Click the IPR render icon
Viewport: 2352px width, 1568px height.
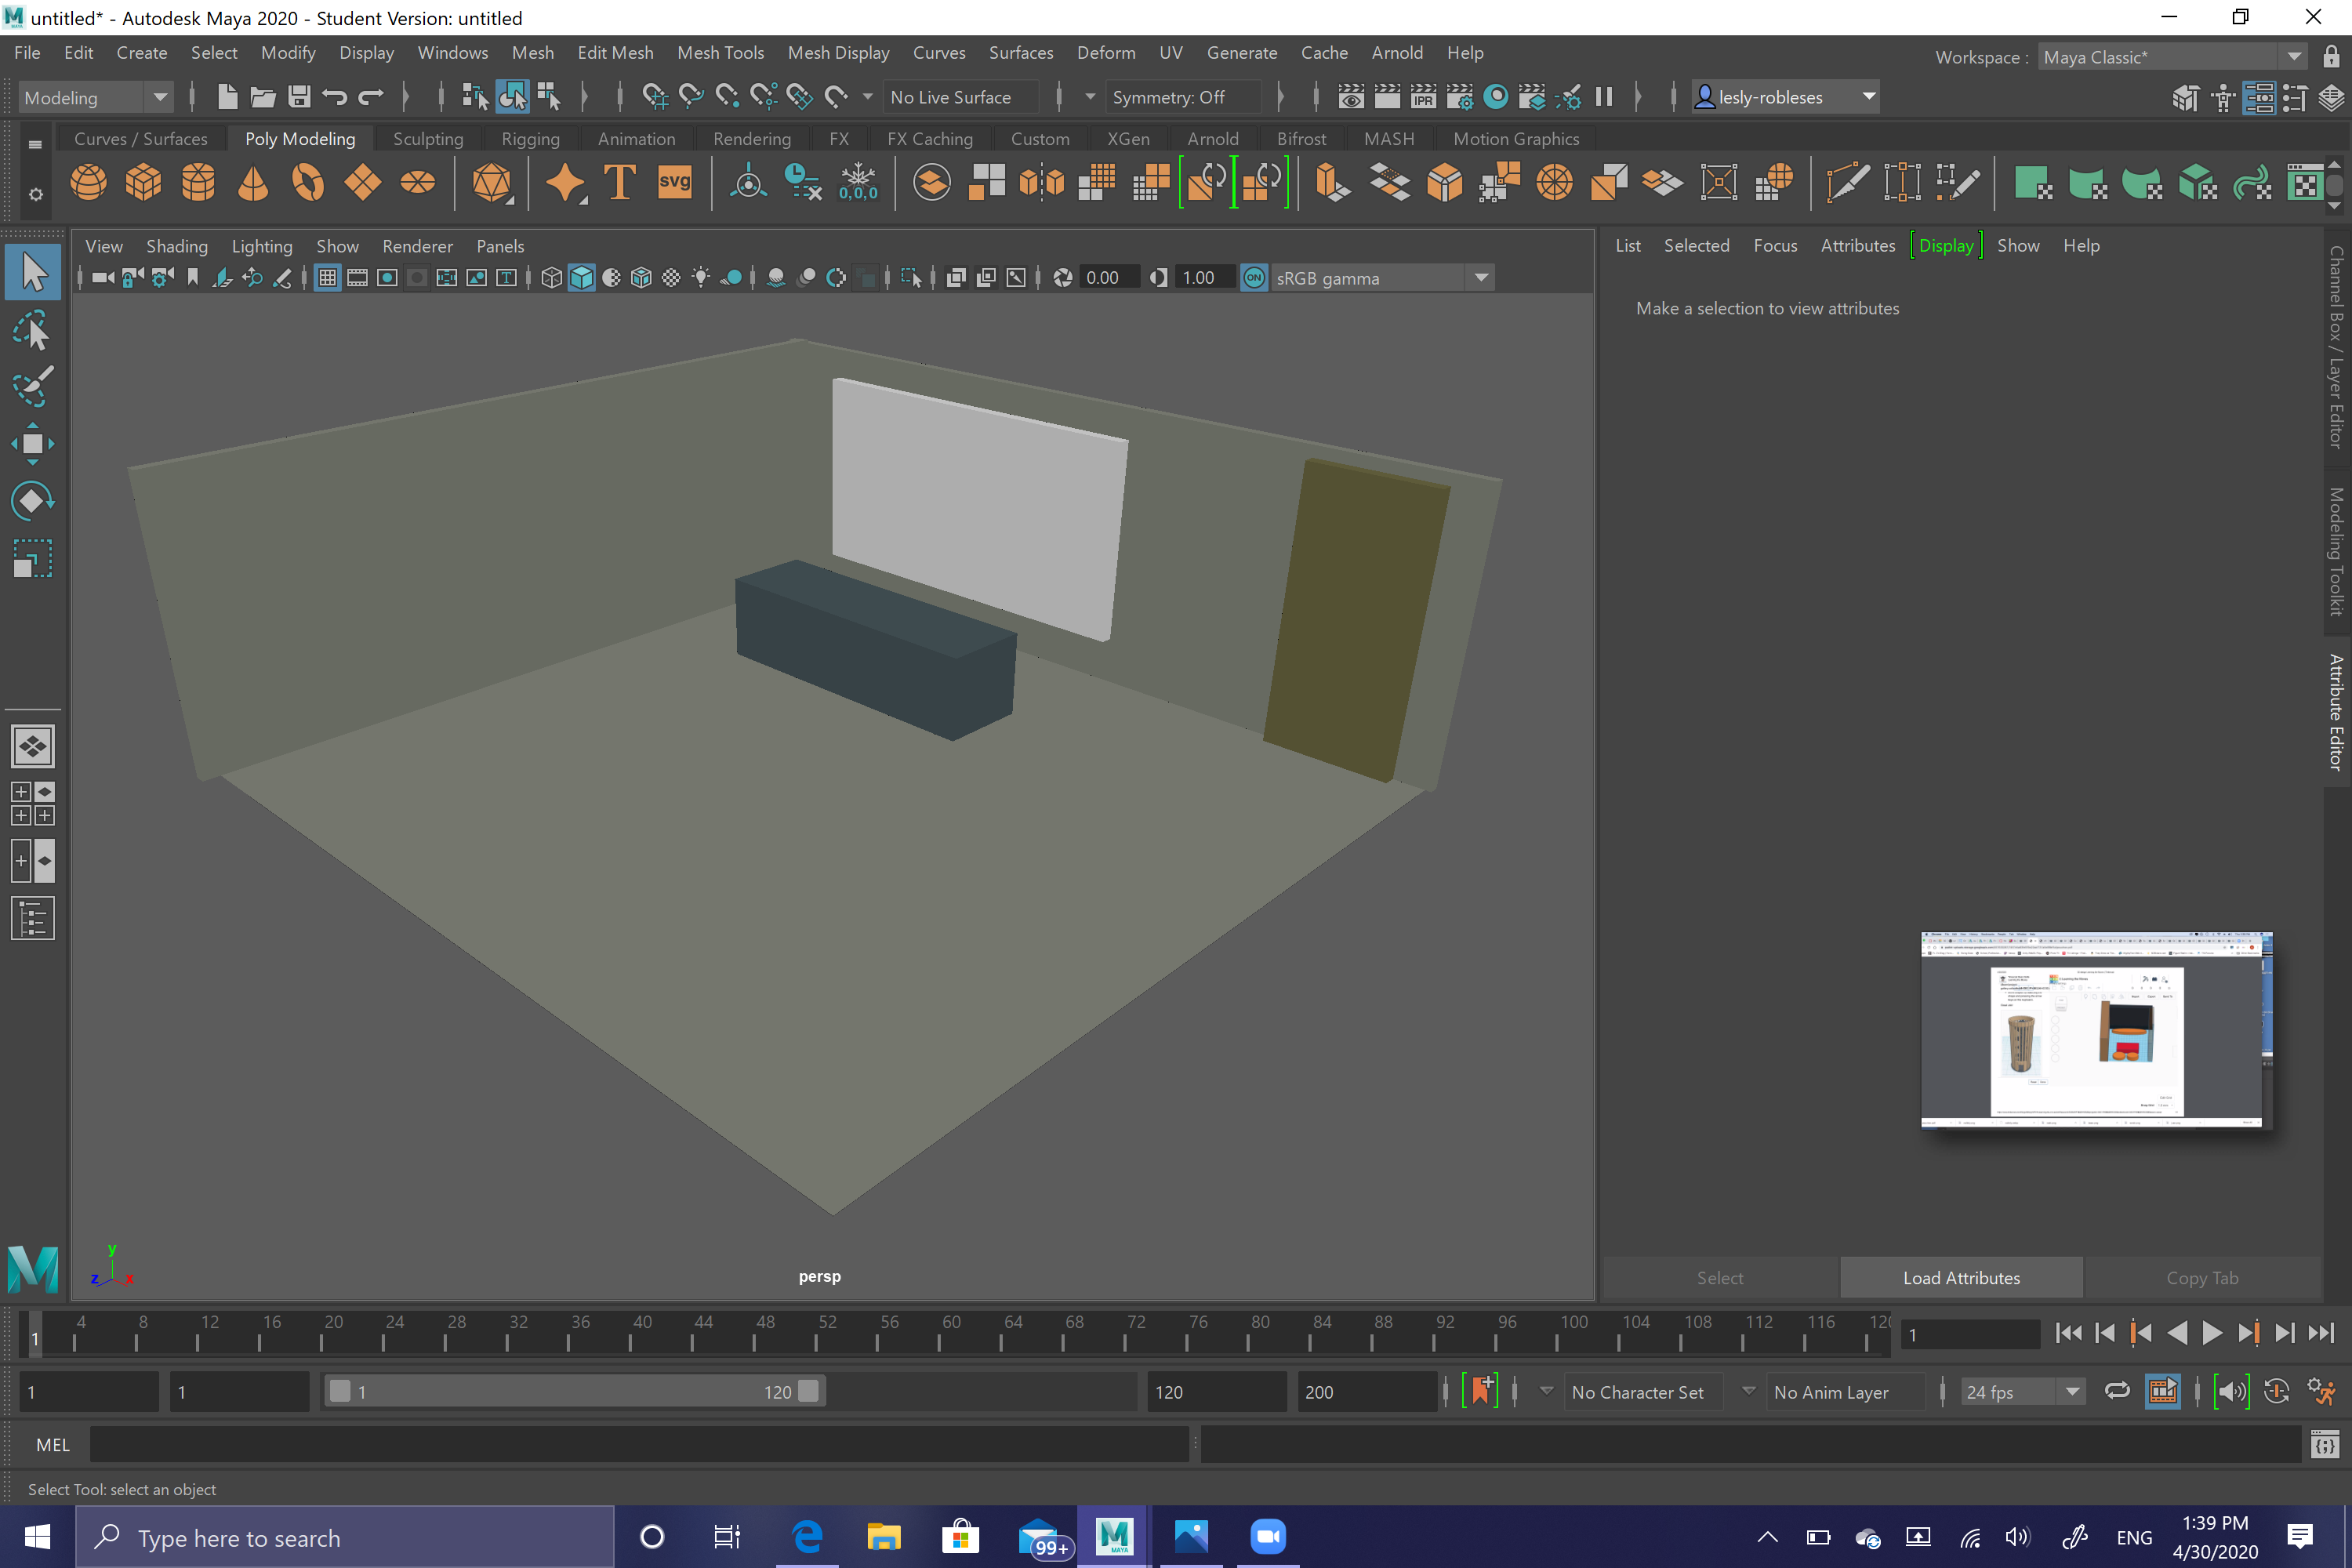point(1423,97)
